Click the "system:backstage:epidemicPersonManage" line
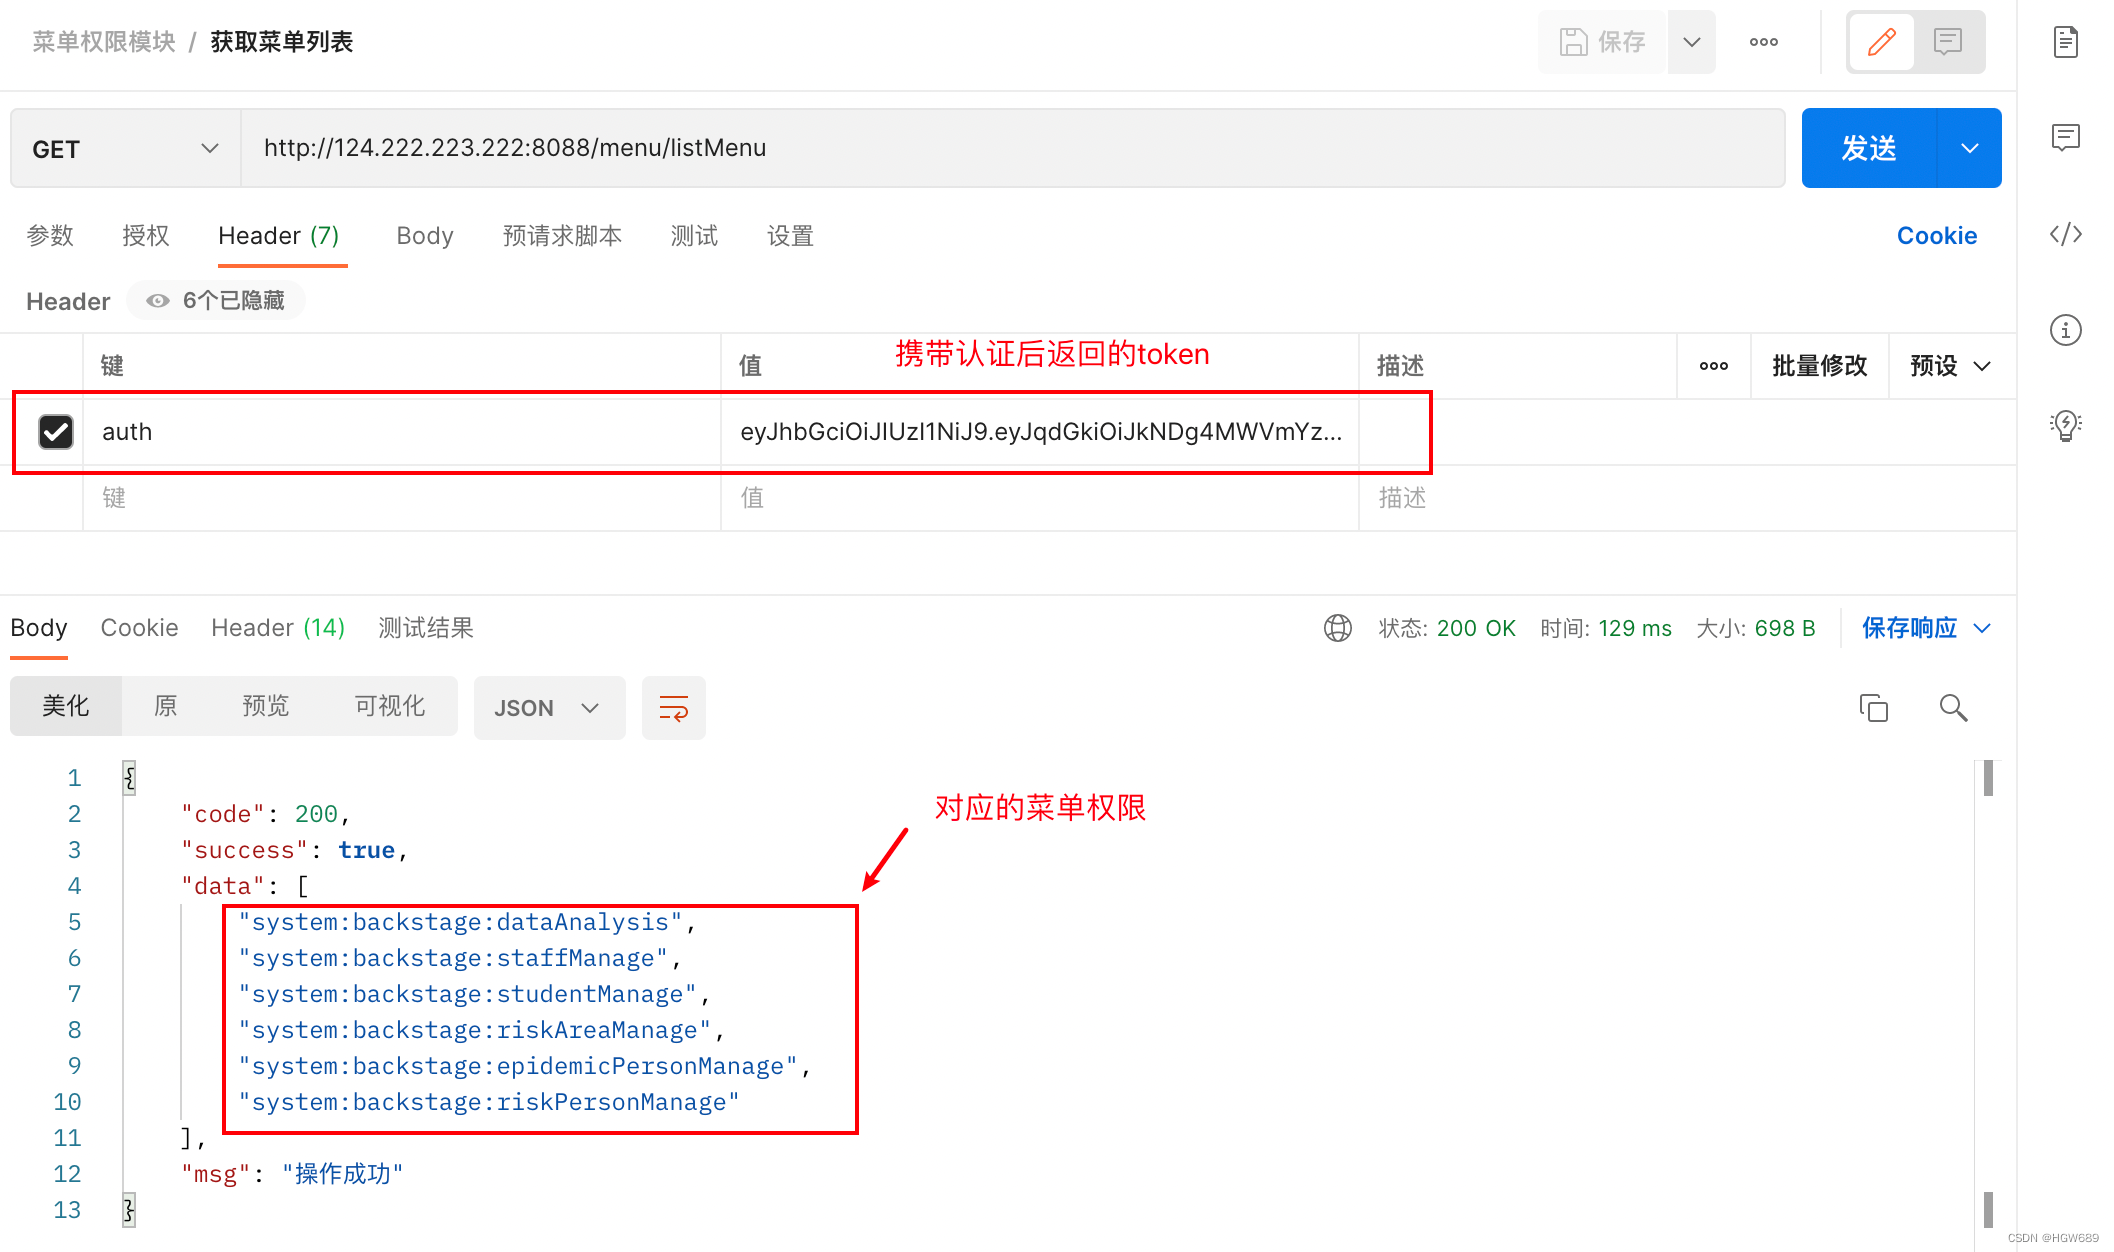The image size is (2114, 1252). point(524,1066)
